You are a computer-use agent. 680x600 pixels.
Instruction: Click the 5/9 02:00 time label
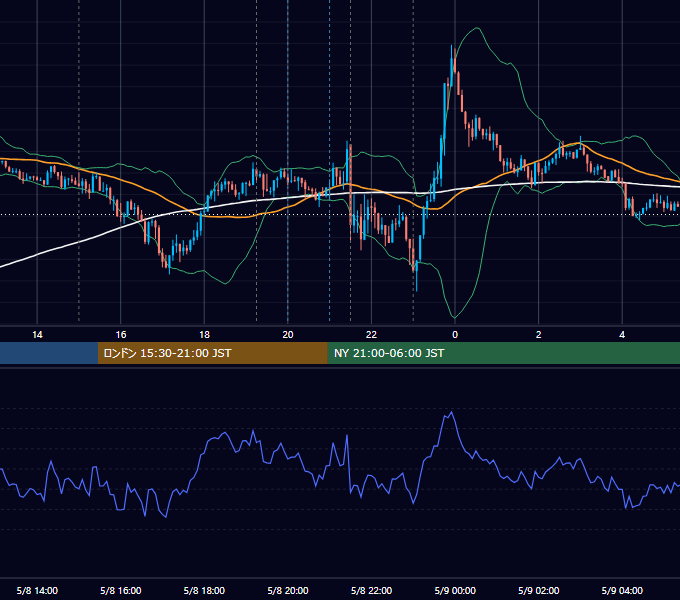(x=539, y=590)
